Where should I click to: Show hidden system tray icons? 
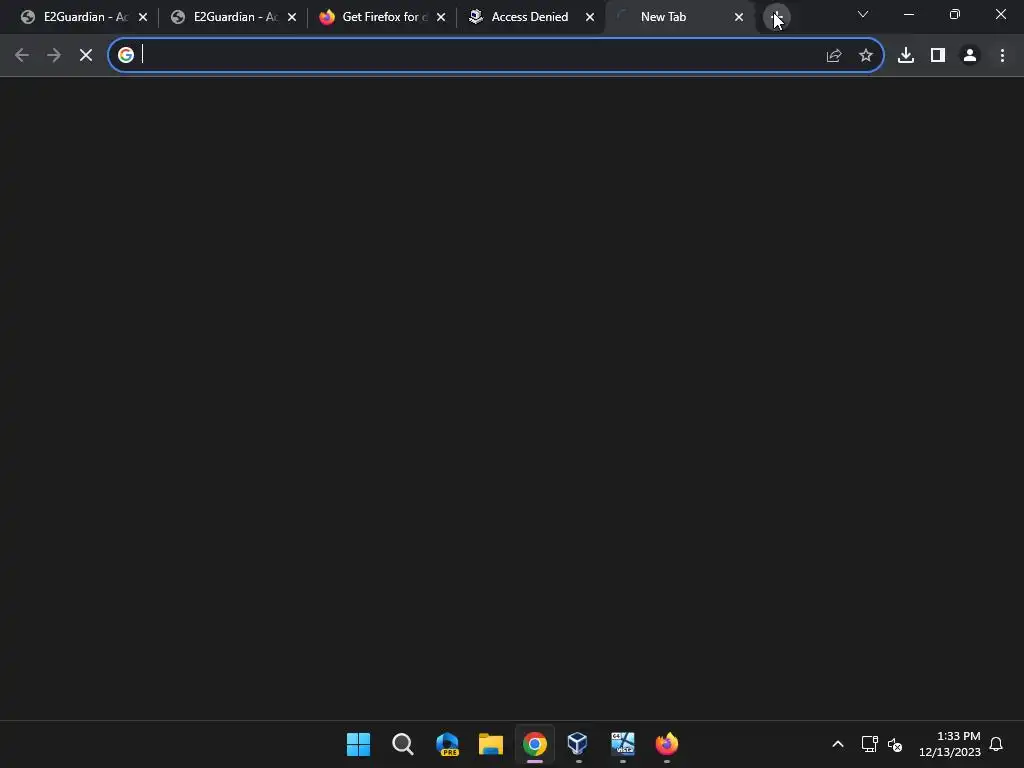coord(838,744)
